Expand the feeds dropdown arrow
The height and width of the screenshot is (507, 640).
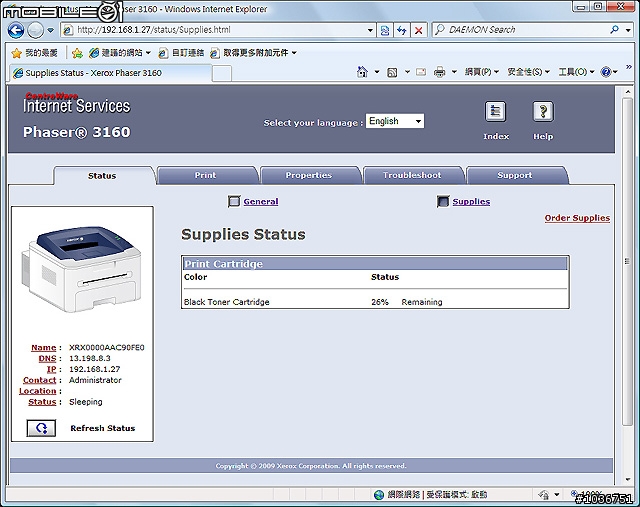click(x=407, y=72)
